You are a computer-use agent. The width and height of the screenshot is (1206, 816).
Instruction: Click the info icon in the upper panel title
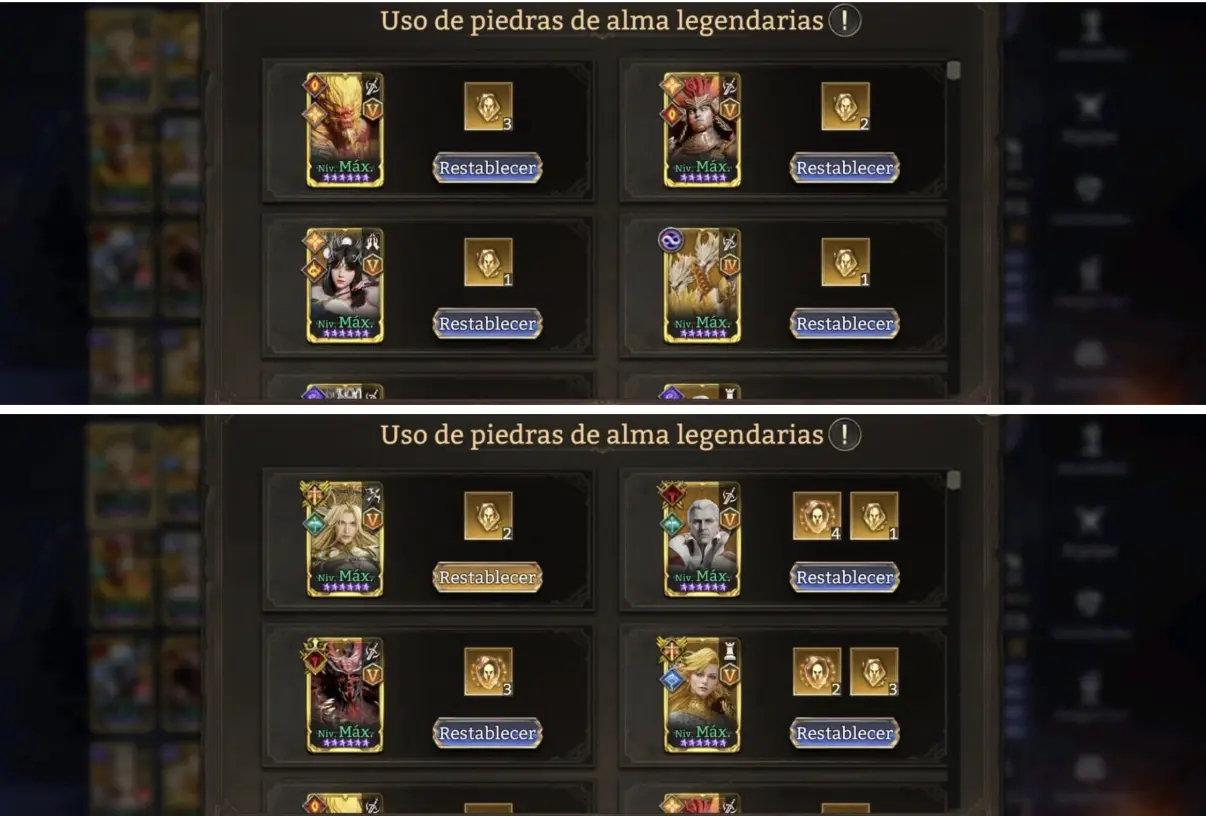[845, 20]
